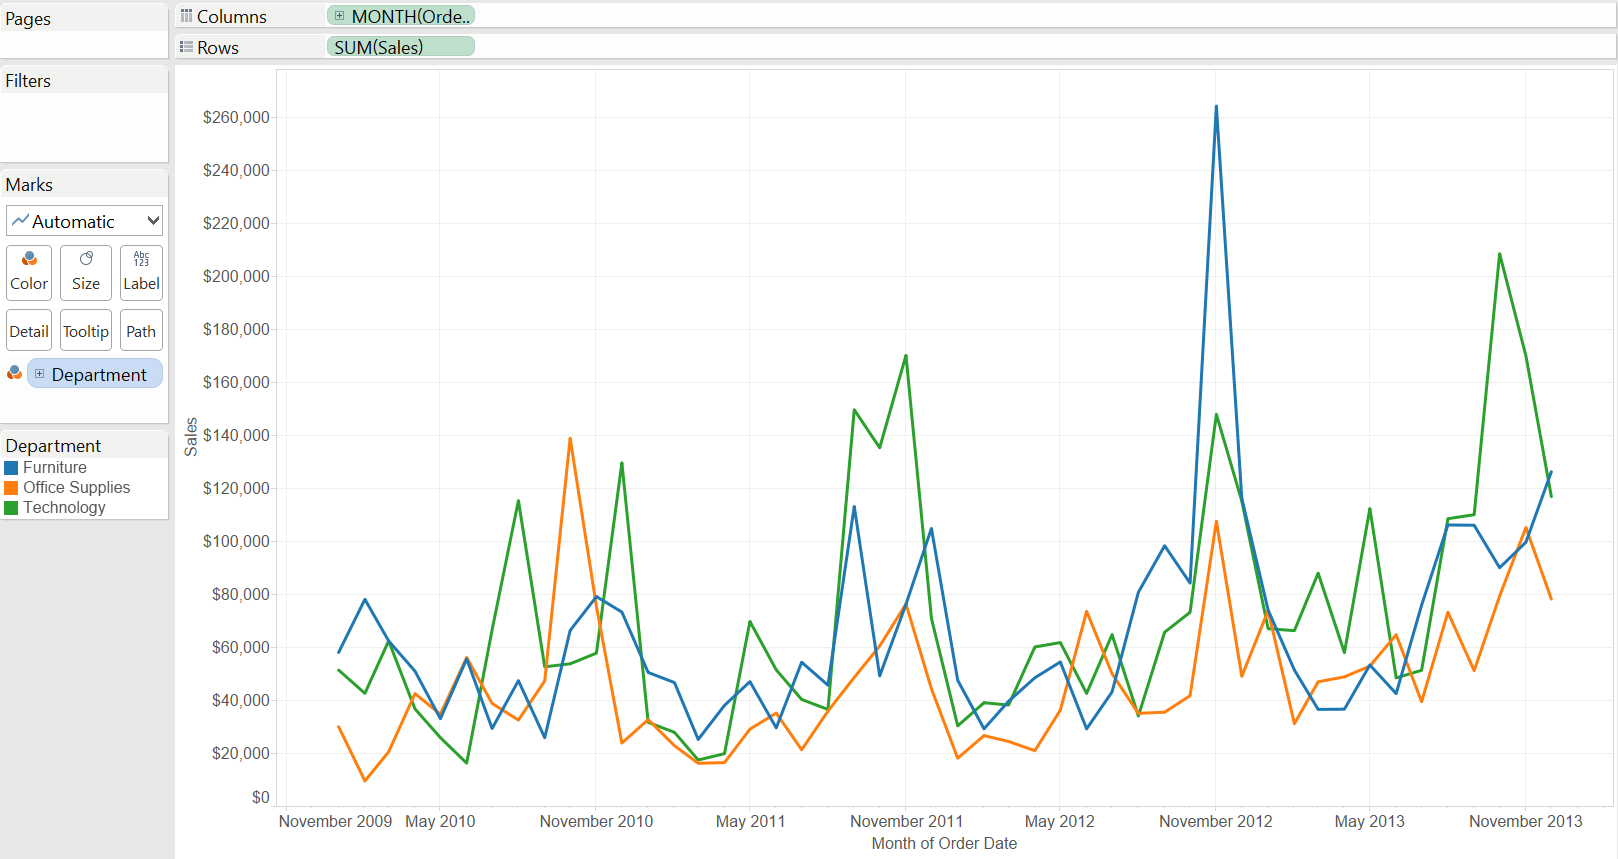Viewport: 1618px width, 859px height.
Task: Select the MONTH(Order Date) pill in Columns
Action: coord(401,16)
